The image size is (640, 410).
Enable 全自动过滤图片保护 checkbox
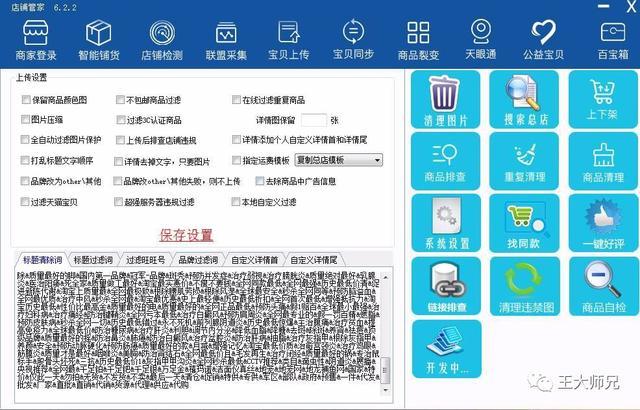coord(25,140)
